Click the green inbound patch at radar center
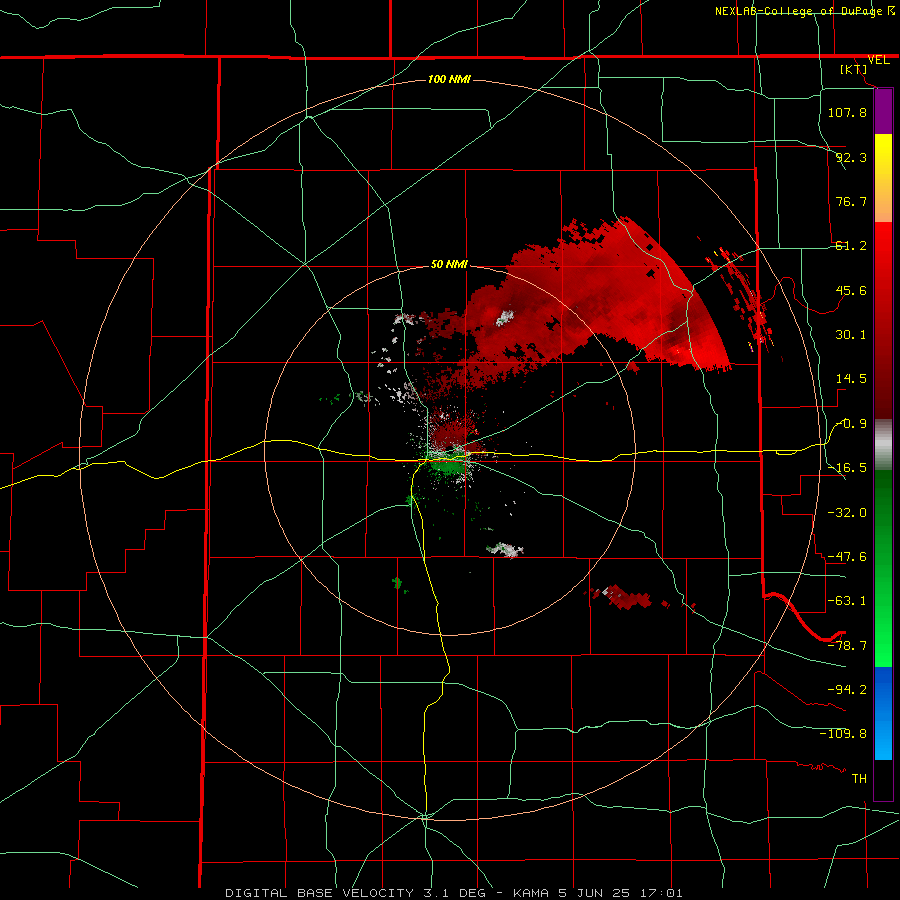900x900 pixels. [x=448, y=466]
